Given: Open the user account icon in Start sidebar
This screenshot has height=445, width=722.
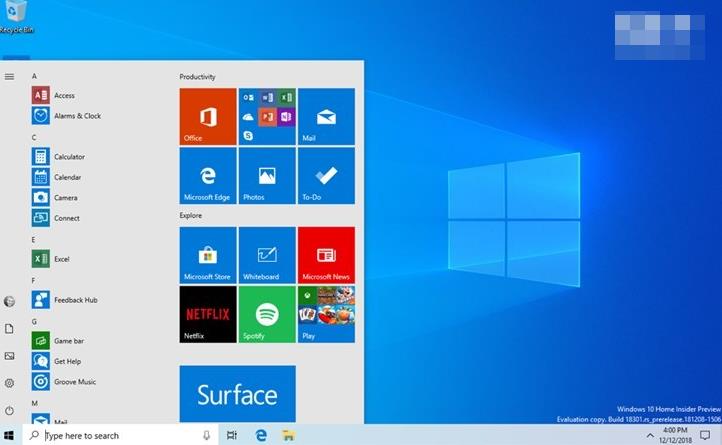Looking at the screenshot, I should [9, 301].
